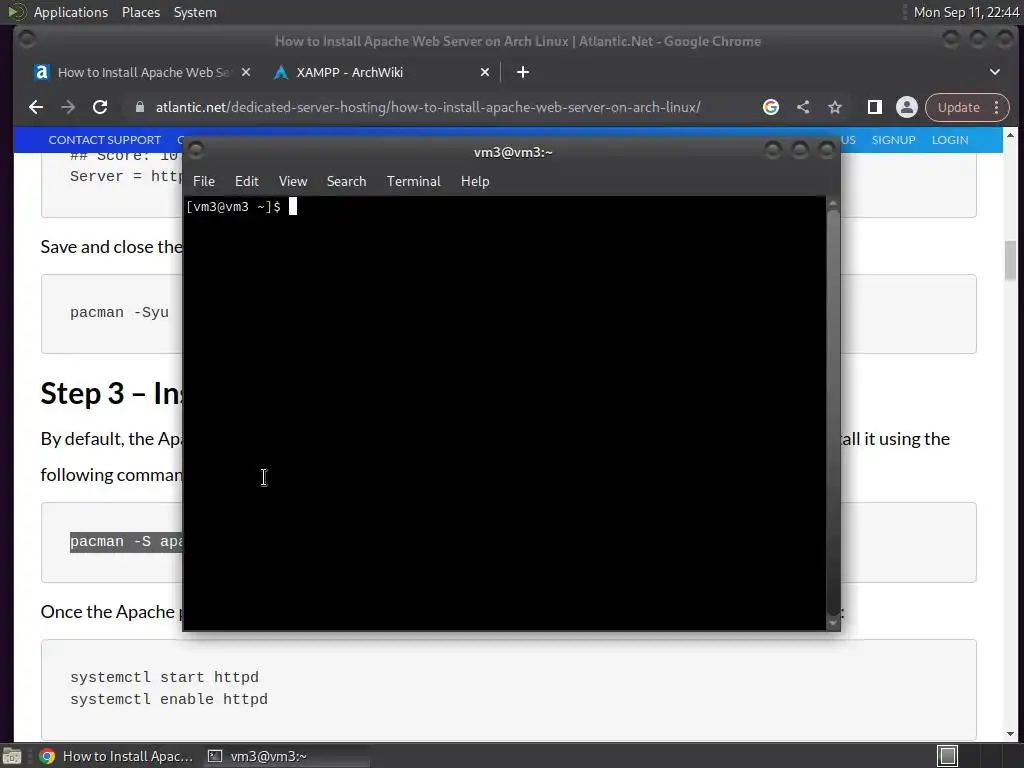Click the 'Step 3' heading
Image resolution: width=1024 pixels, height=768 pixels.
112,393
